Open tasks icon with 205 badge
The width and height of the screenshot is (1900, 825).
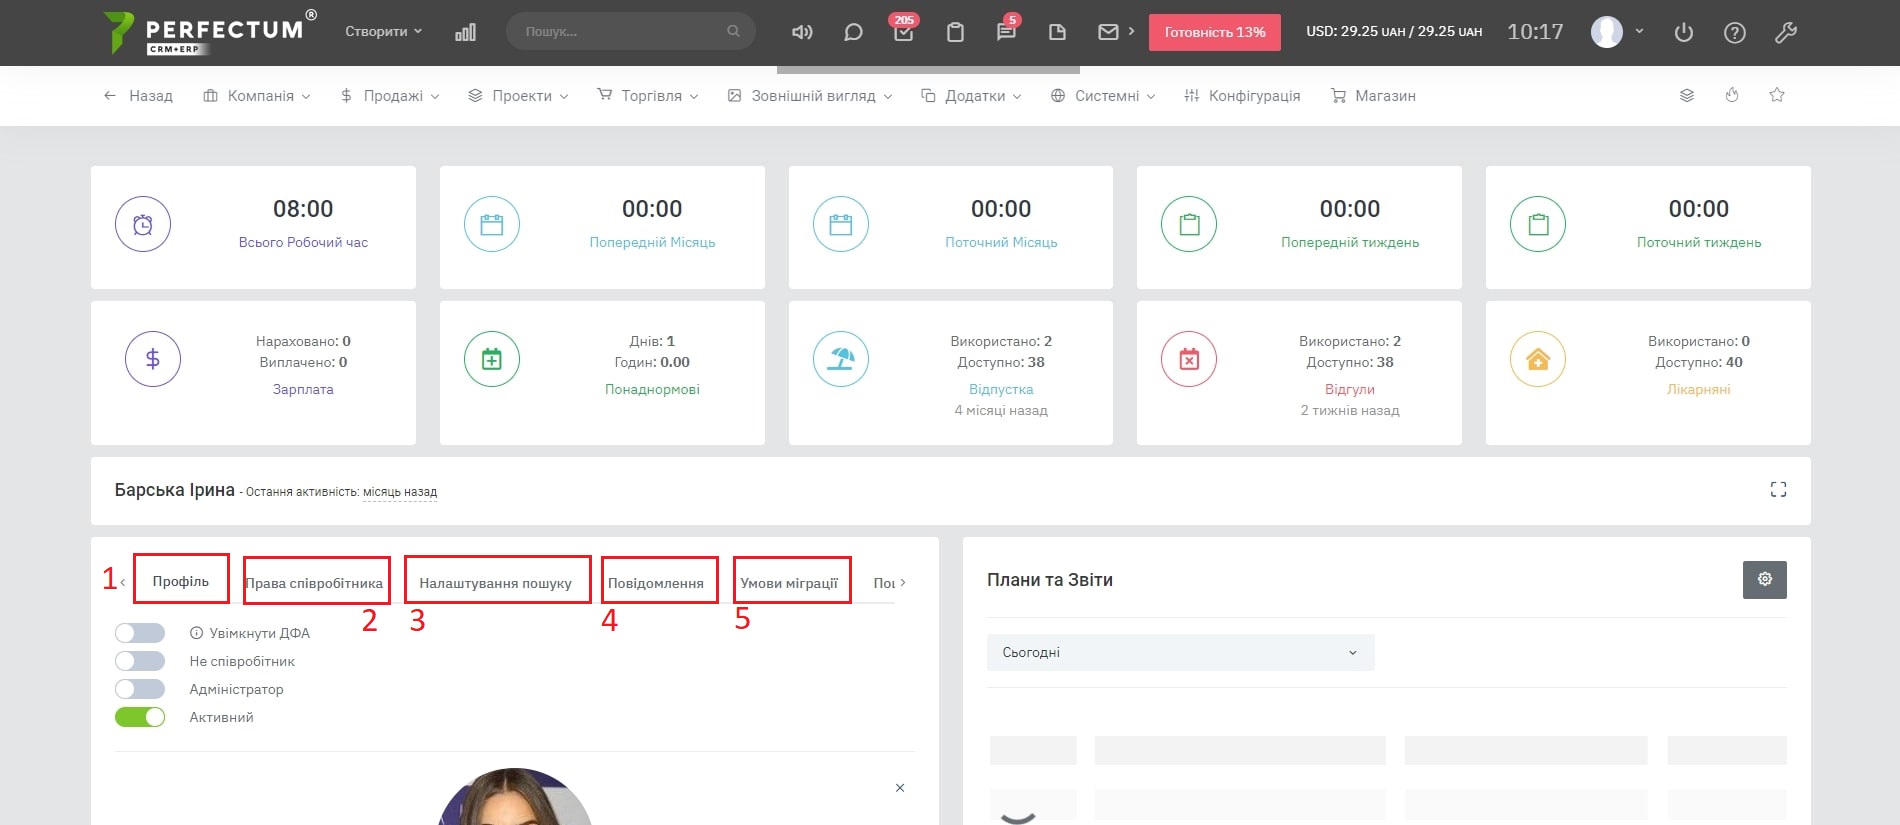point(904,32)
